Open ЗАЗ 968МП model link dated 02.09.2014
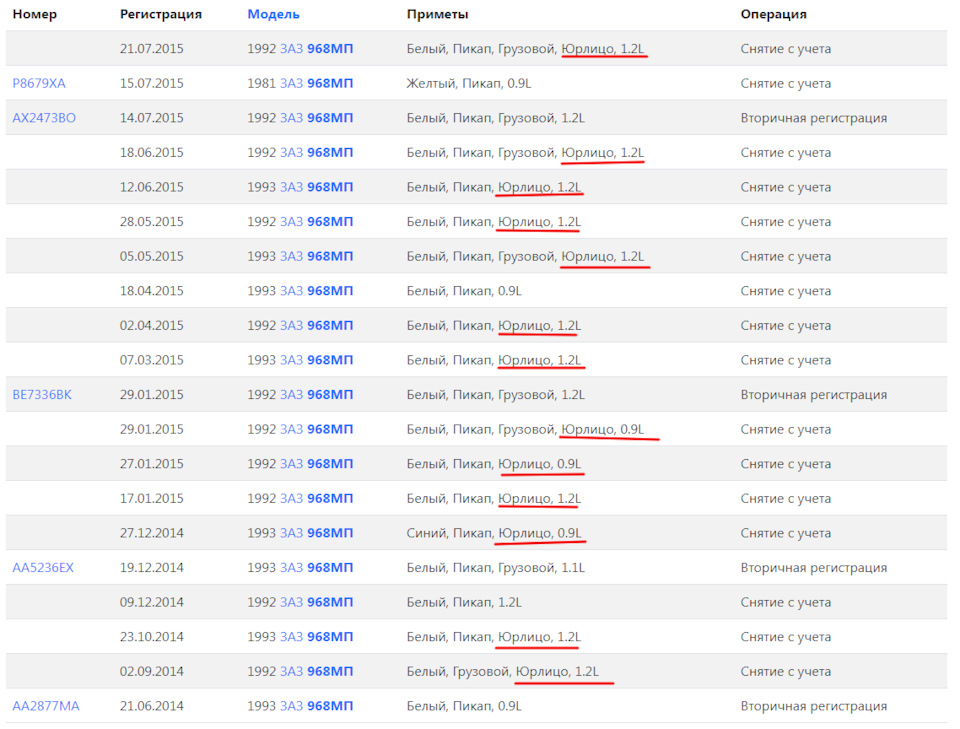Viewport: 960px width, 729px height. pos(317,671)
